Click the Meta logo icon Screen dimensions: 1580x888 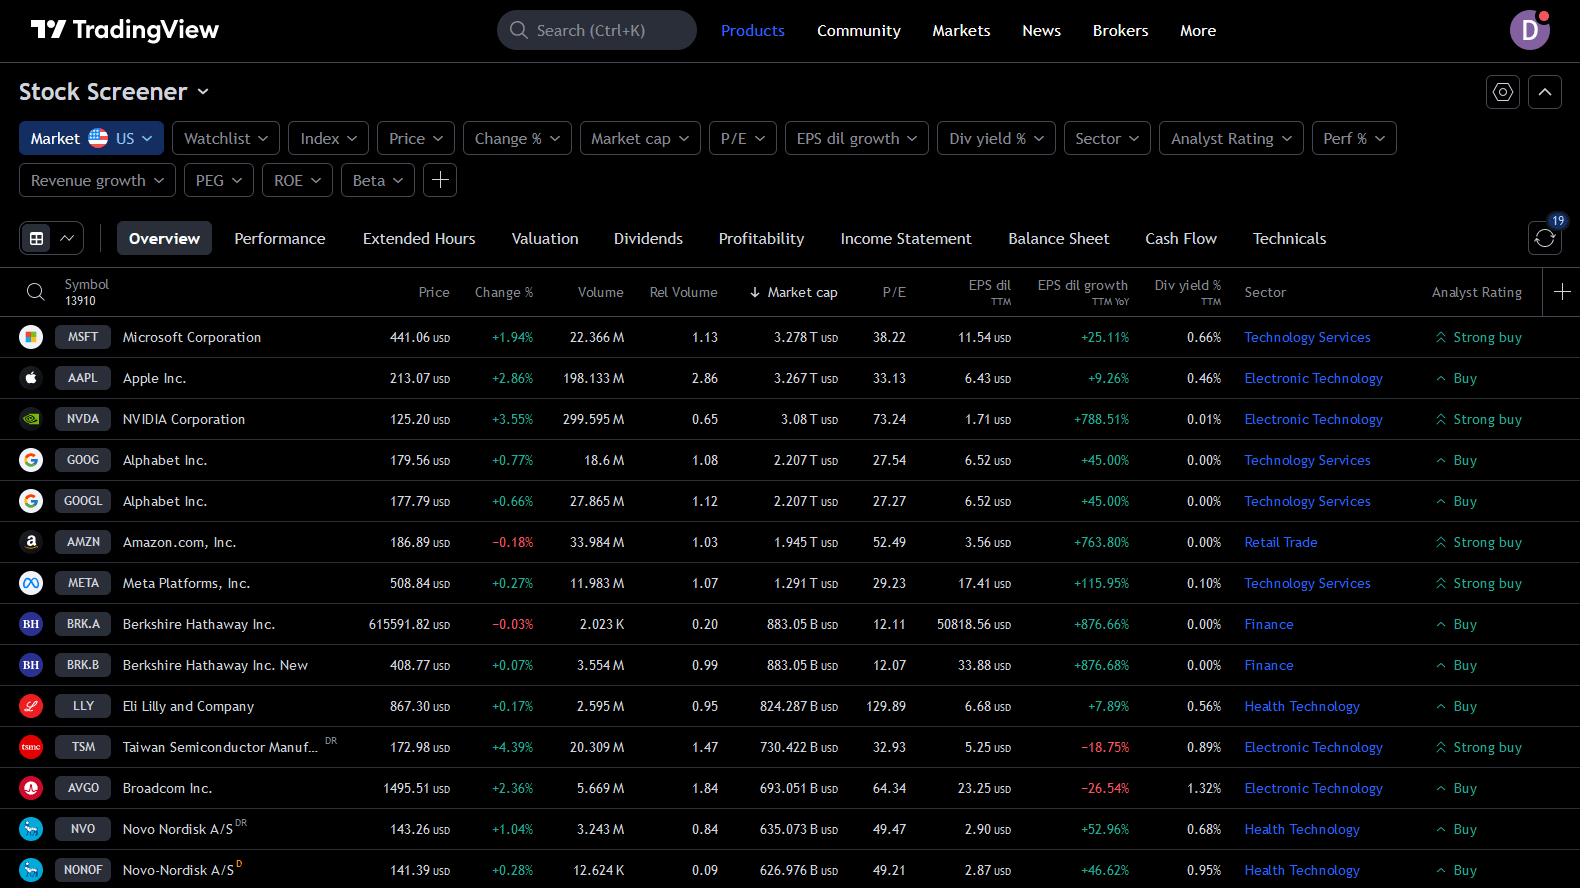(31, 583)
